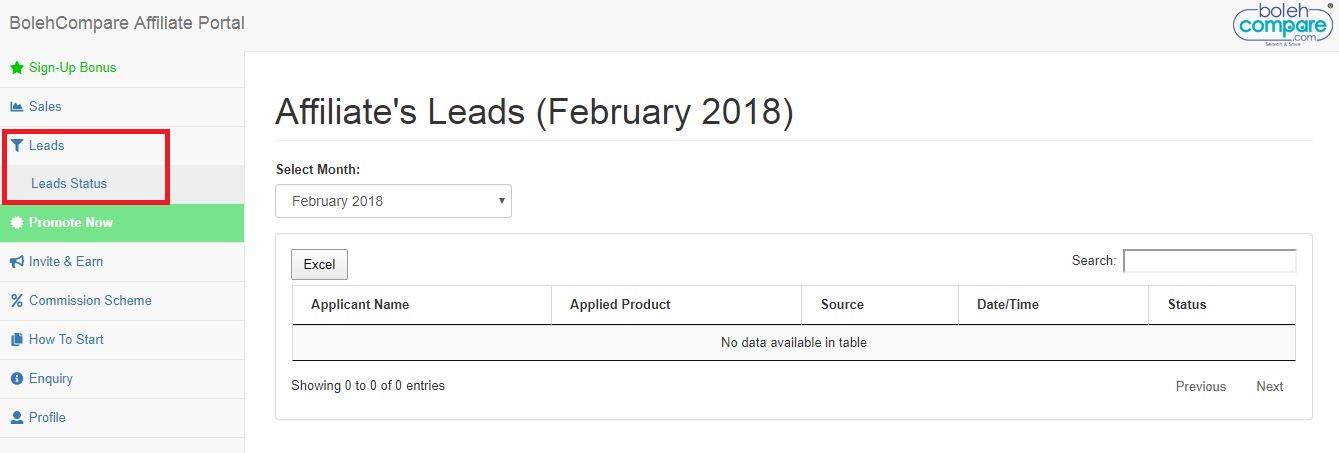Image resolution: width=1339 pixels, height=453 pixels.
Task: Click the BolehCompare logo in the header
Action: (1283, 25)
